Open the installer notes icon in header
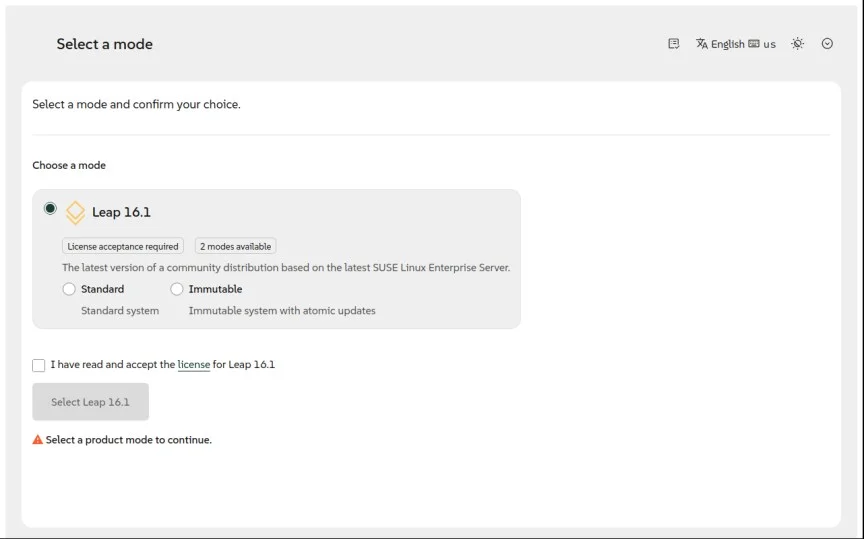The width and height of the screenshot is (864, 539). point(673,44)
